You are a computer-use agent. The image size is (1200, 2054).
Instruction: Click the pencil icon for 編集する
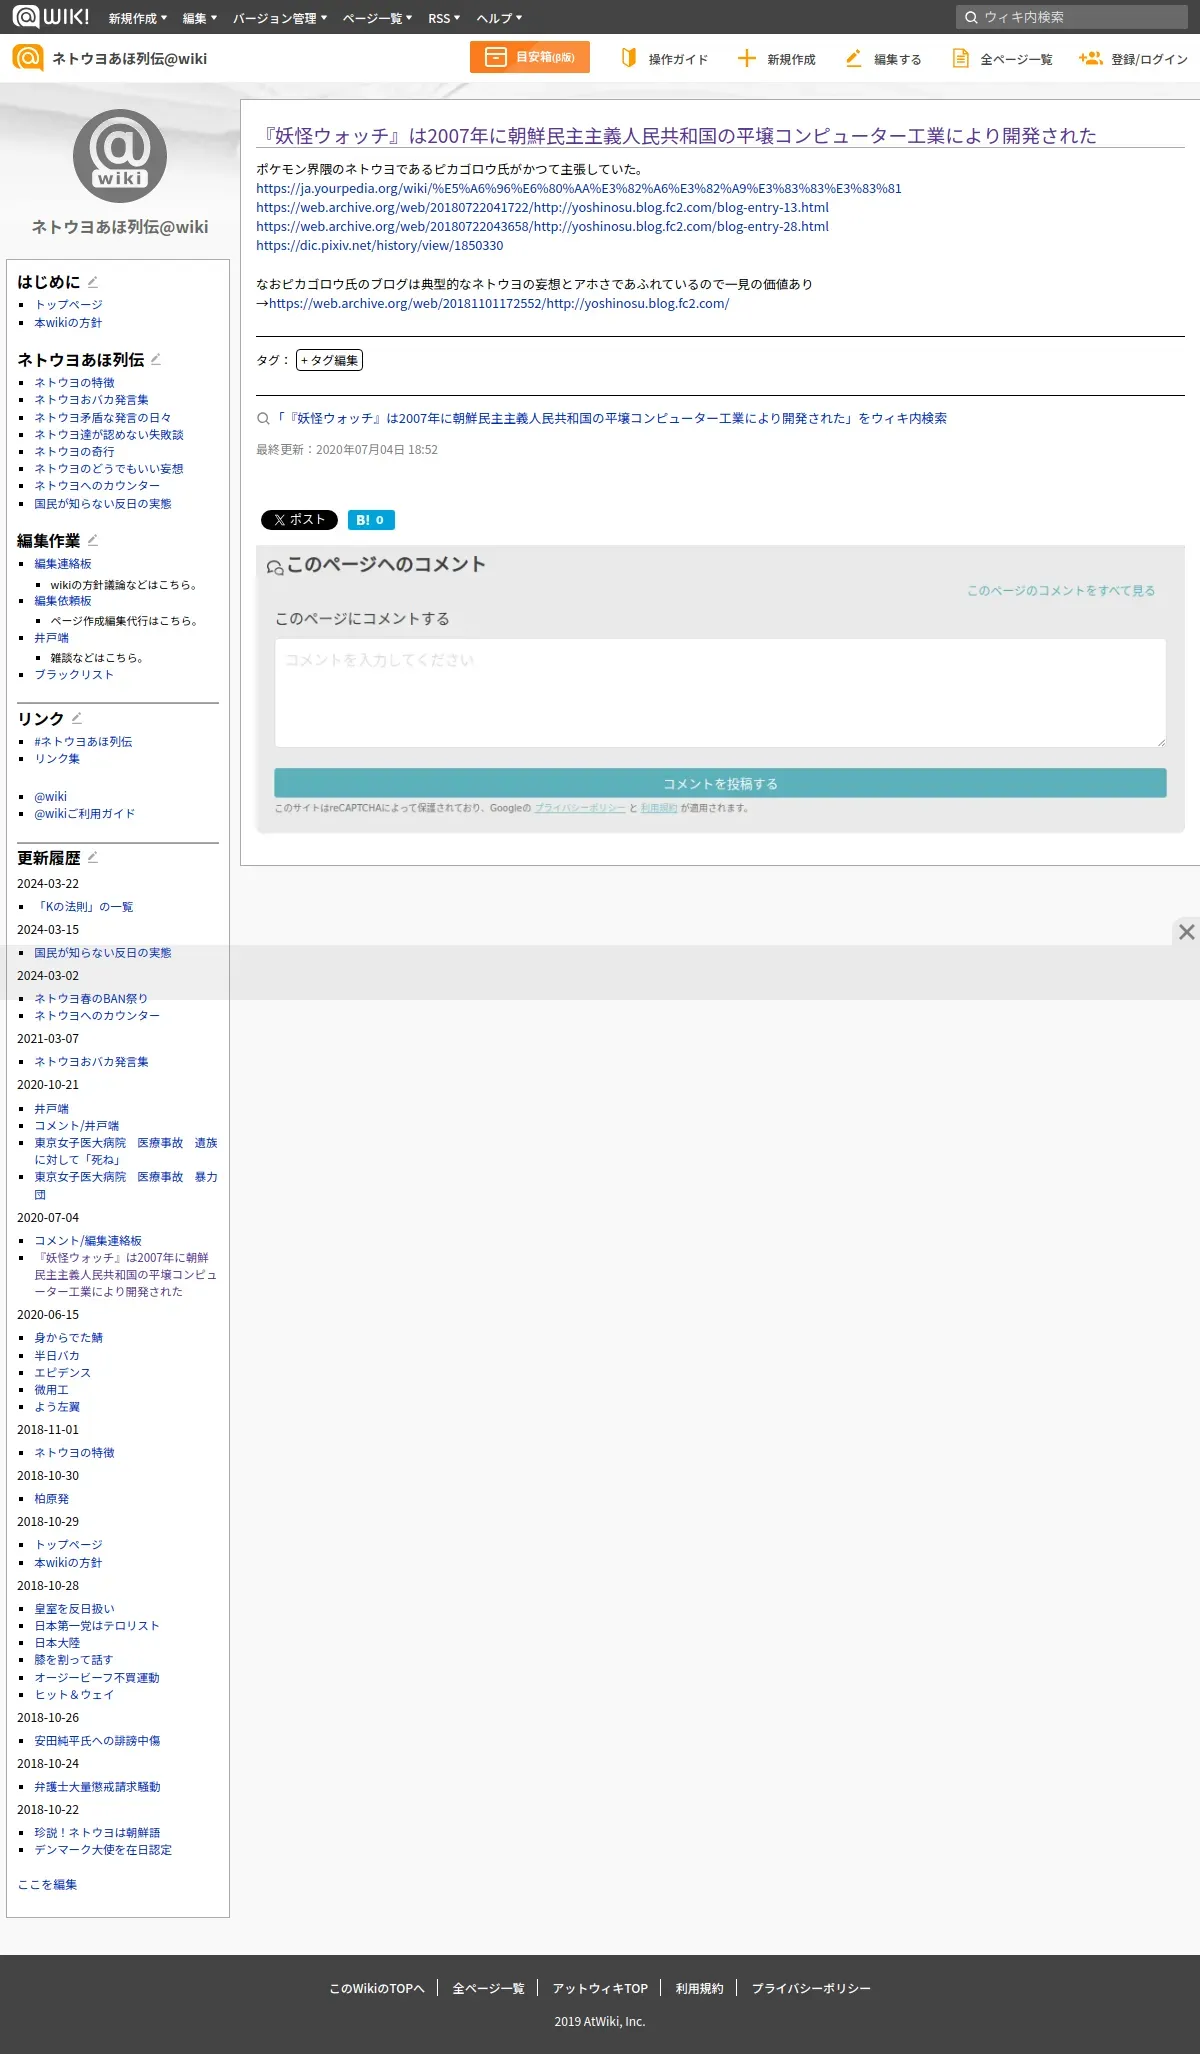click(853, 58)
